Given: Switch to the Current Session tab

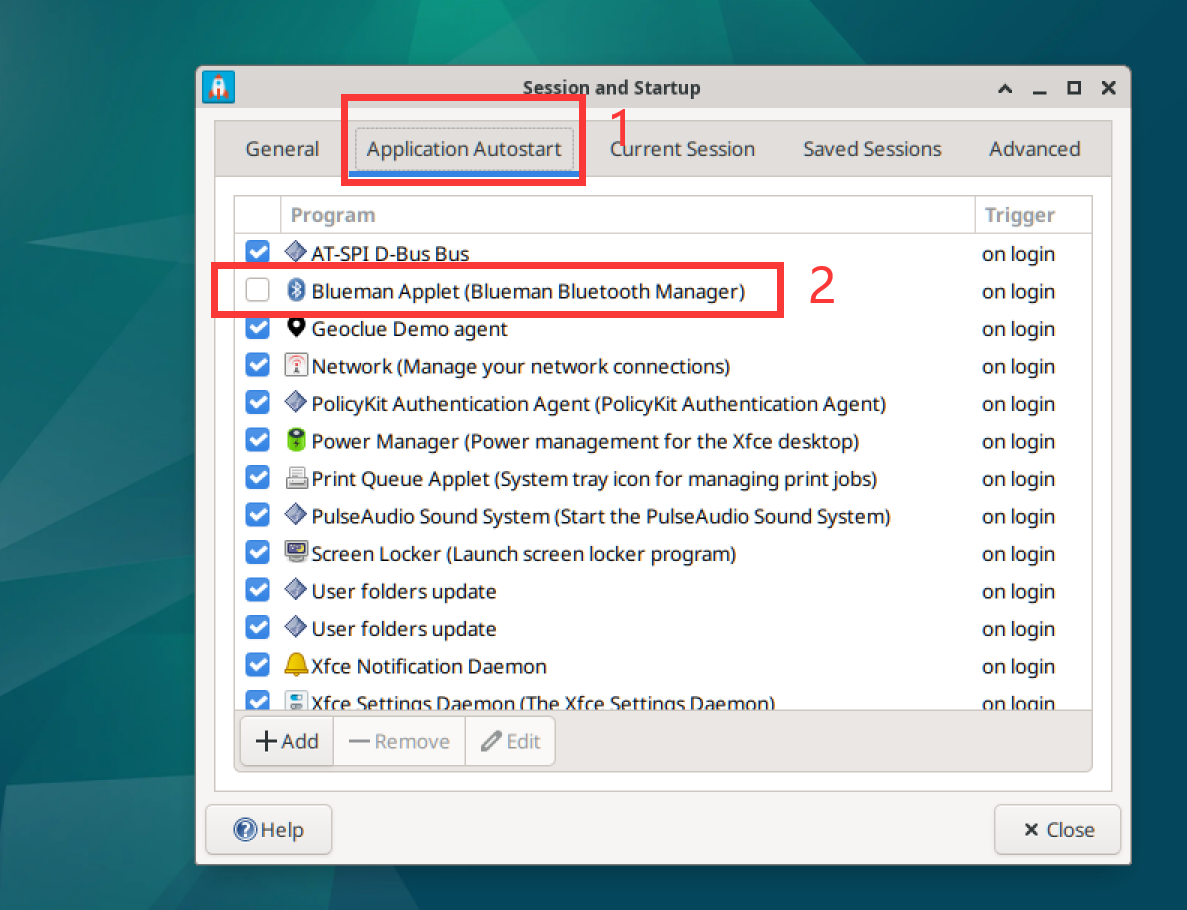Looking at the screenshot, I should [x=682, y=148].
